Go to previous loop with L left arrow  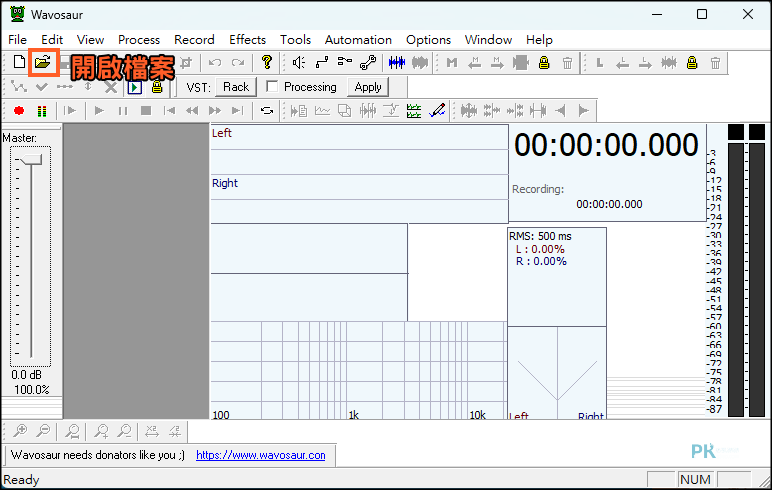pyautogui.click(x=622, y=63)
